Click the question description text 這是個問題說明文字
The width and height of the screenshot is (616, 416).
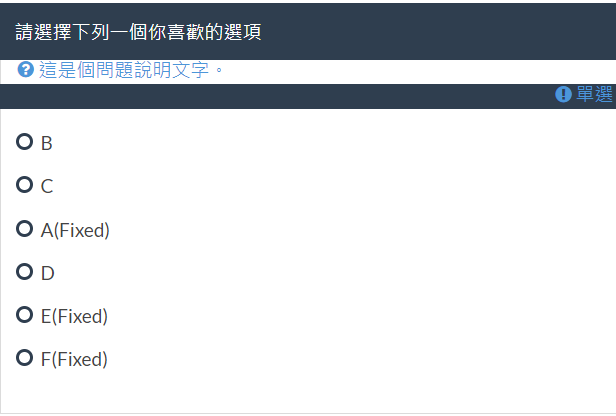pyautogui.click(x=131, y=71)
